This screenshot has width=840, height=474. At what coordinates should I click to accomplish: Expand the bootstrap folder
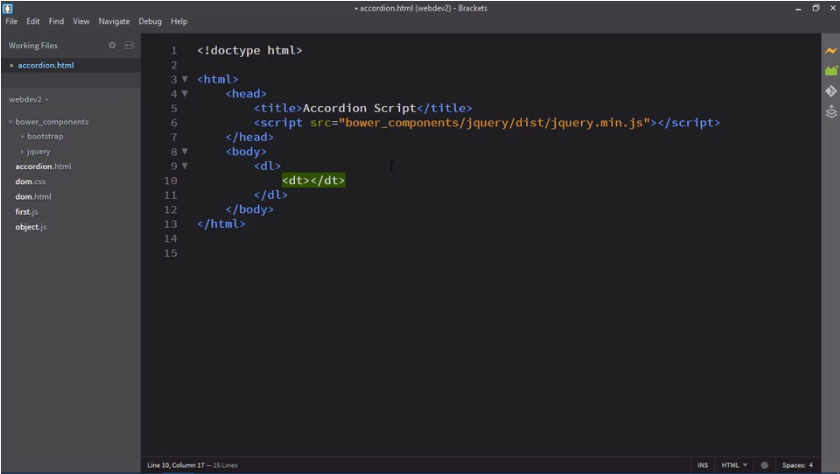[x=22, y=137]
